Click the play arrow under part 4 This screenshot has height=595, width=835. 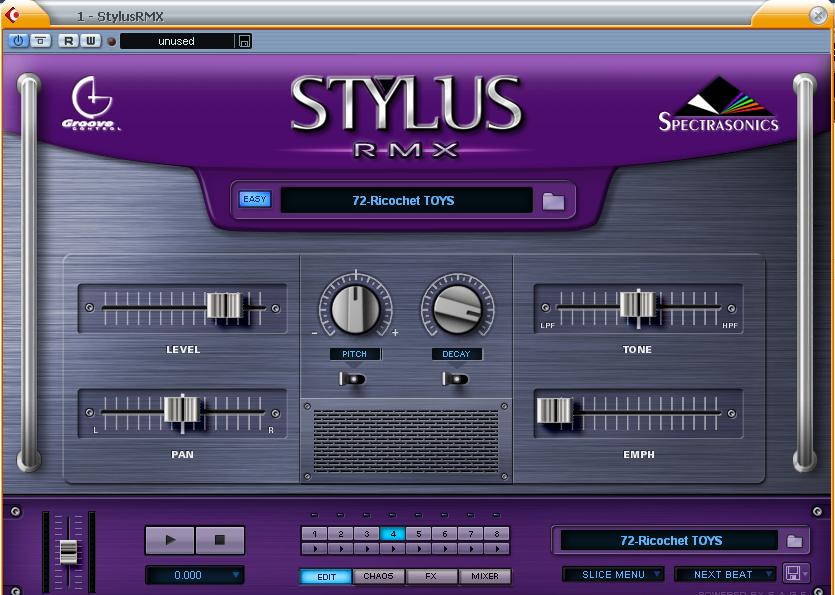point(392,548)
